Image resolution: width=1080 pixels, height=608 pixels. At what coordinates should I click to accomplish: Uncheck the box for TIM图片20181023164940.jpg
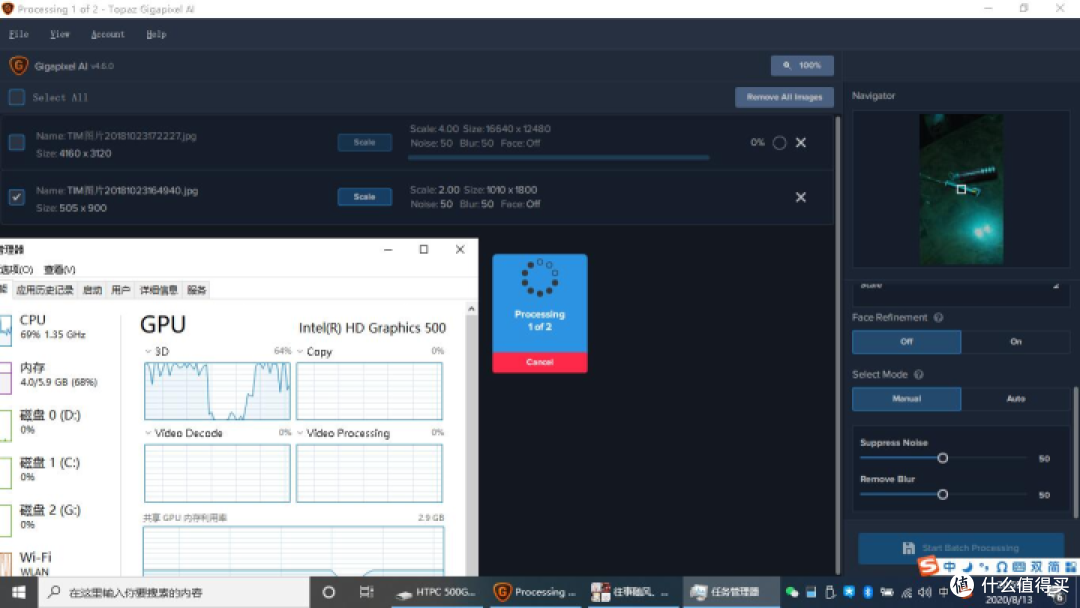(x=17, y=197)
